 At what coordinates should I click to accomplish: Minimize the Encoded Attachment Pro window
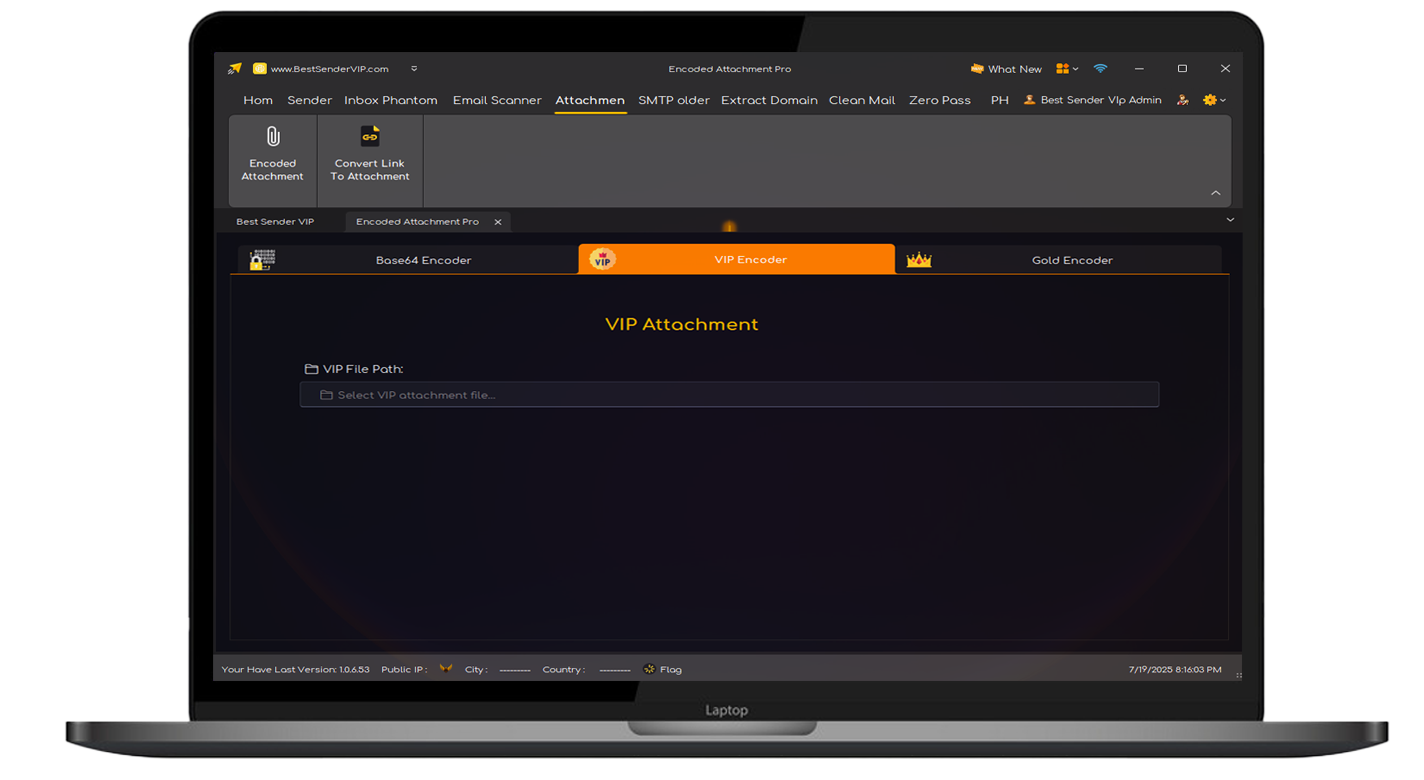(x=1139, y=69)
